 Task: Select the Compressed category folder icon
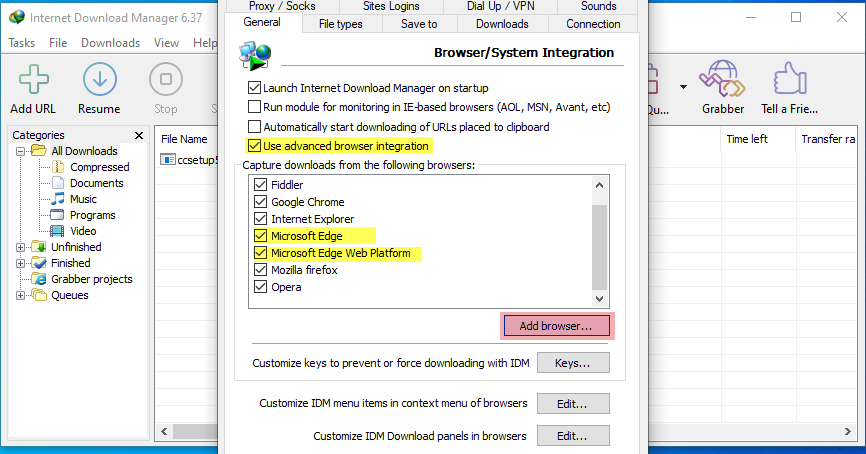(58, 167)
